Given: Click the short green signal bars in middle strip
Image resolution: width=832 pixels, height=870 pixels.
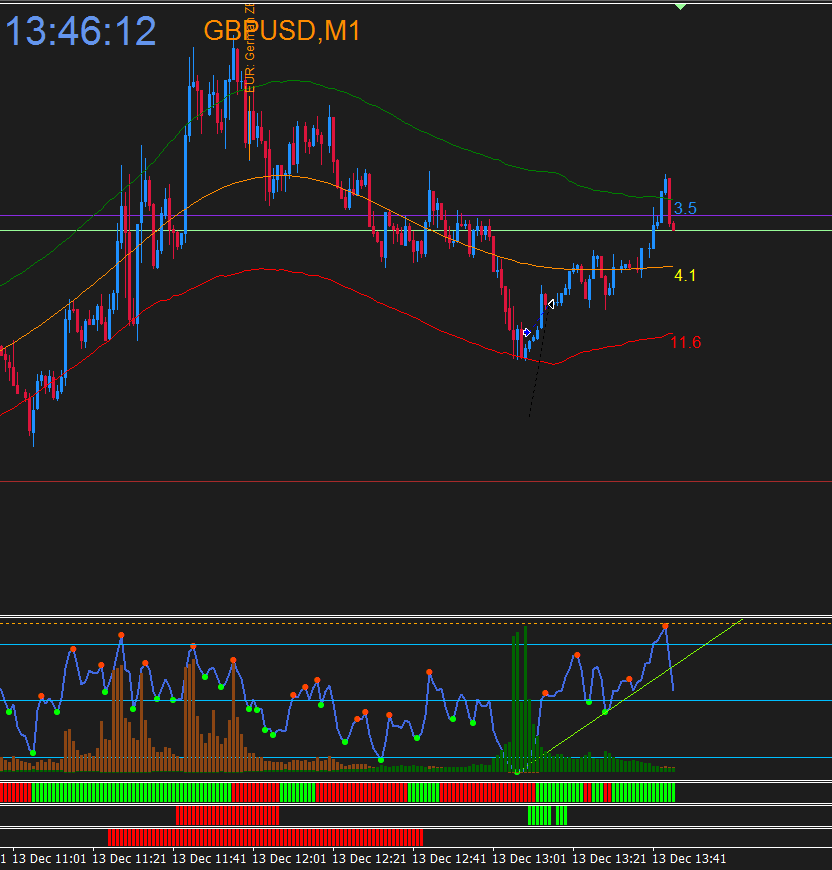Looking at the screenshot, I should click(x=547, y=816).
